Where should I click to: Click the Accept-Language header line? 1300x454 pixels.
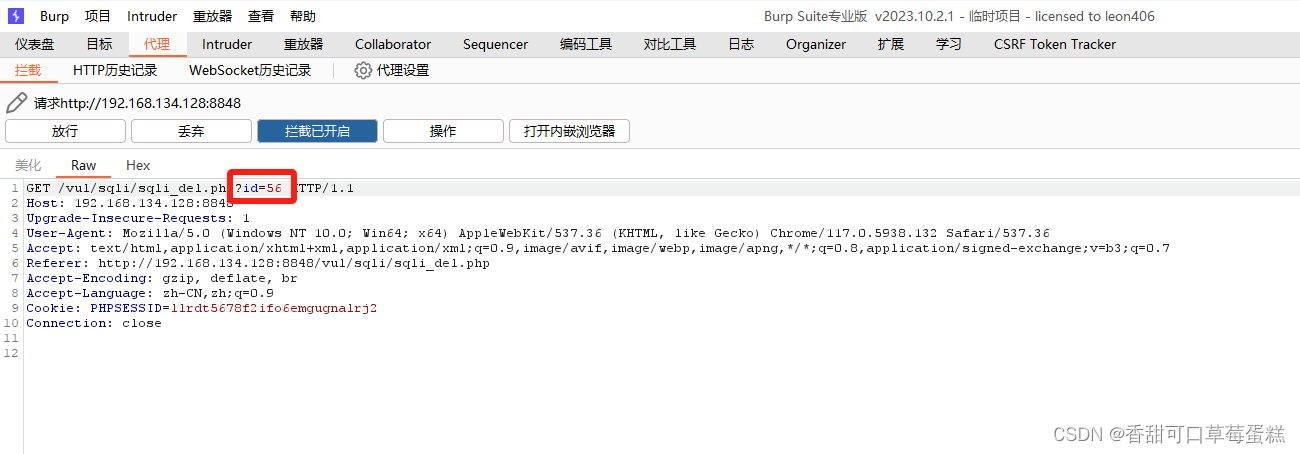click(x=150, y=293)
